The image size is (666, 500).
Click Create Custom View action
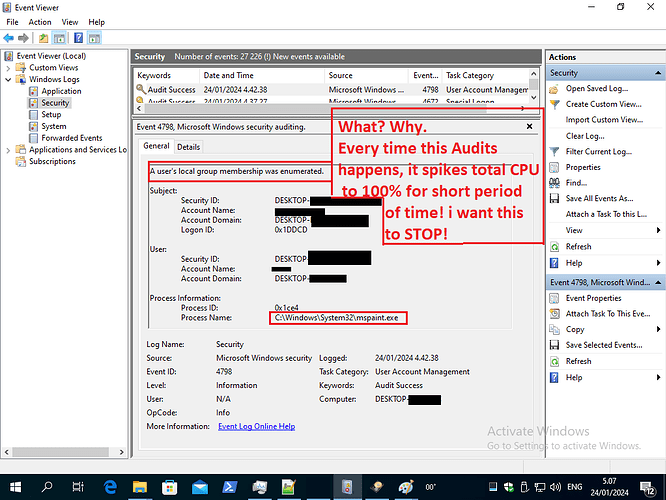[603, 105]
